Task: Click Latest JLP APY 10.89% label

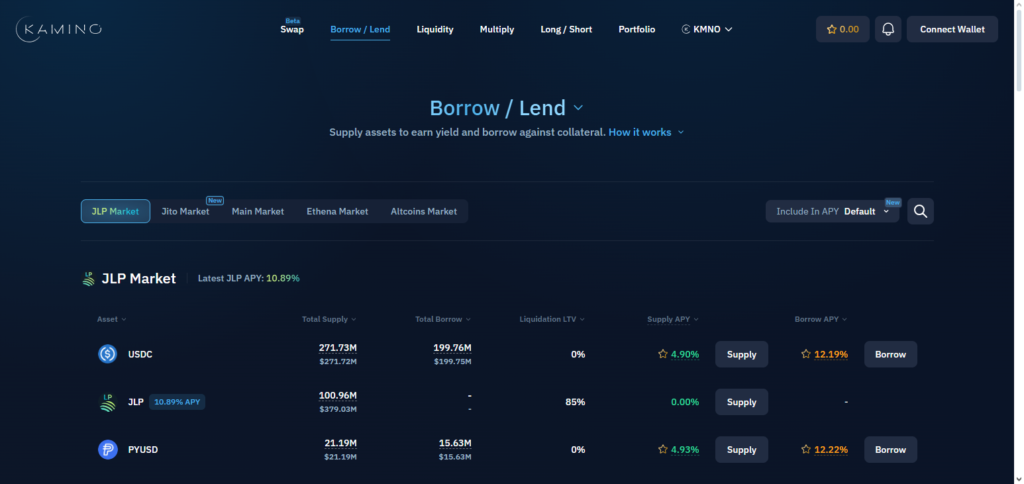Action: point(249,278)
